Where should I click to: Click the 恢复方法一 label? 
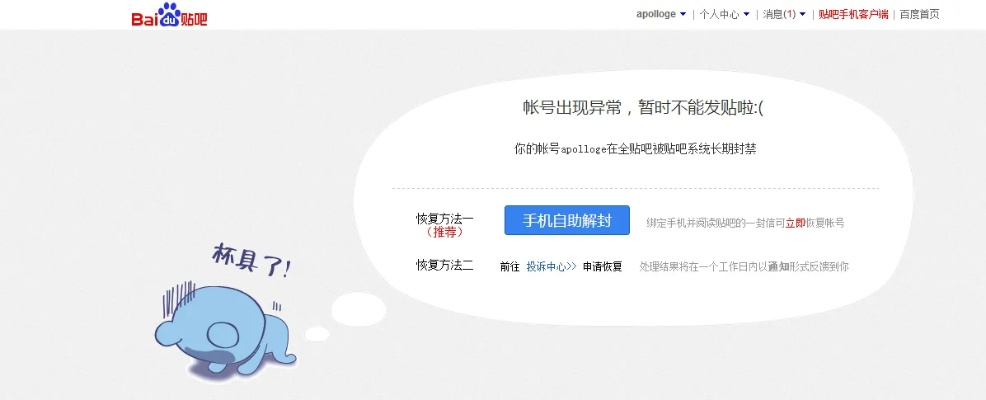click(x=444, y=218)
